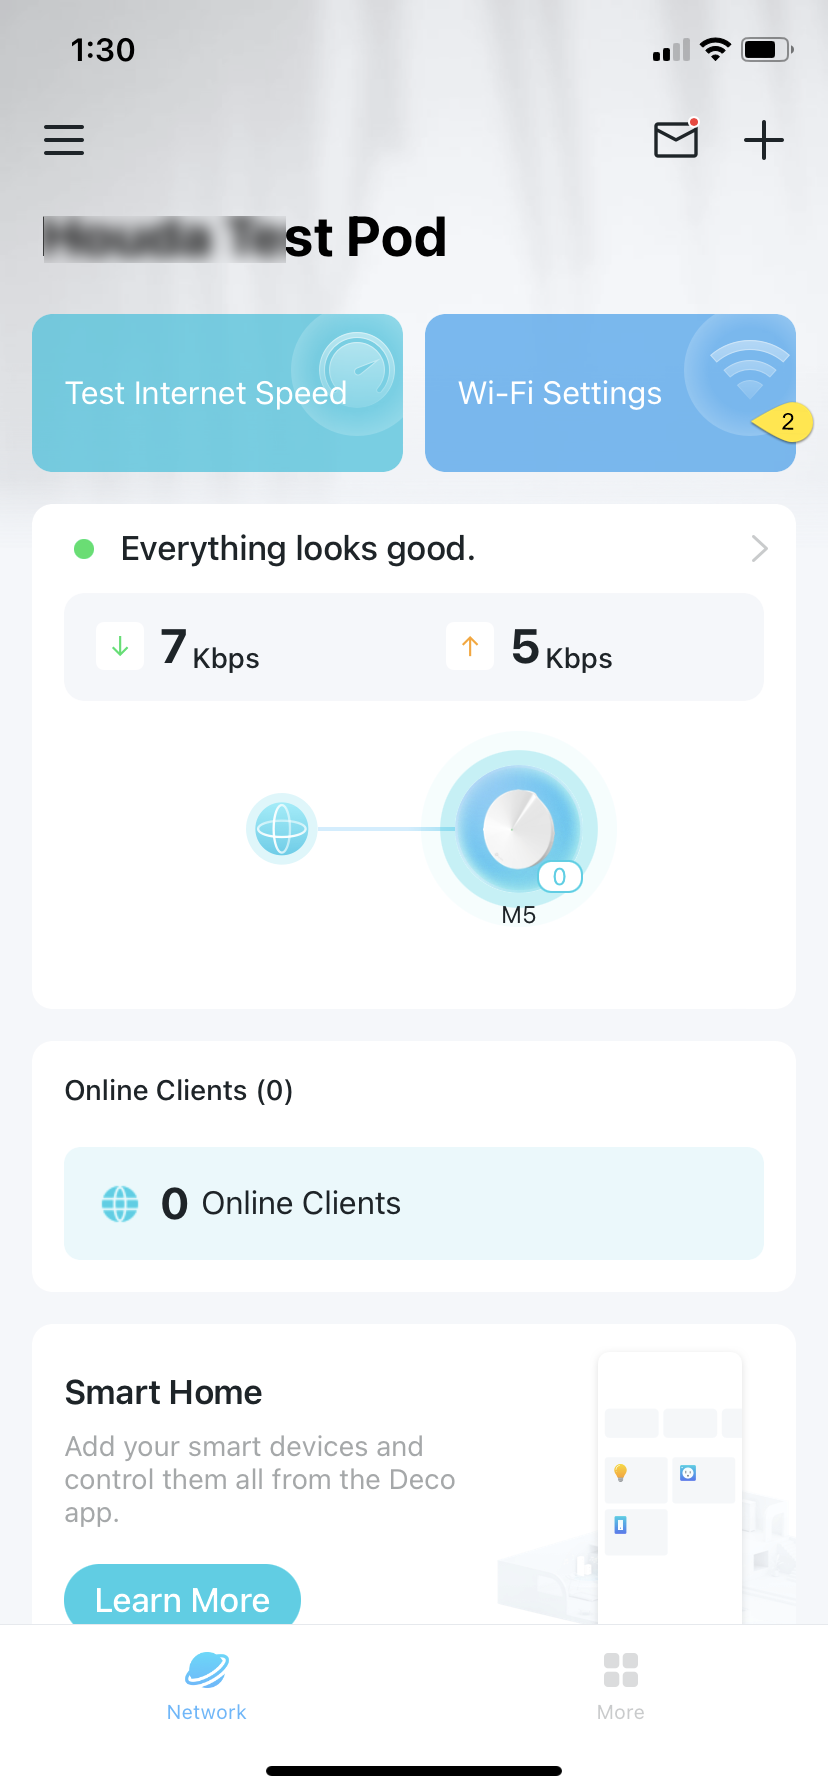Open the hamburger menu
Viewport: 828px width, 1792px height.
click(64, 140)
